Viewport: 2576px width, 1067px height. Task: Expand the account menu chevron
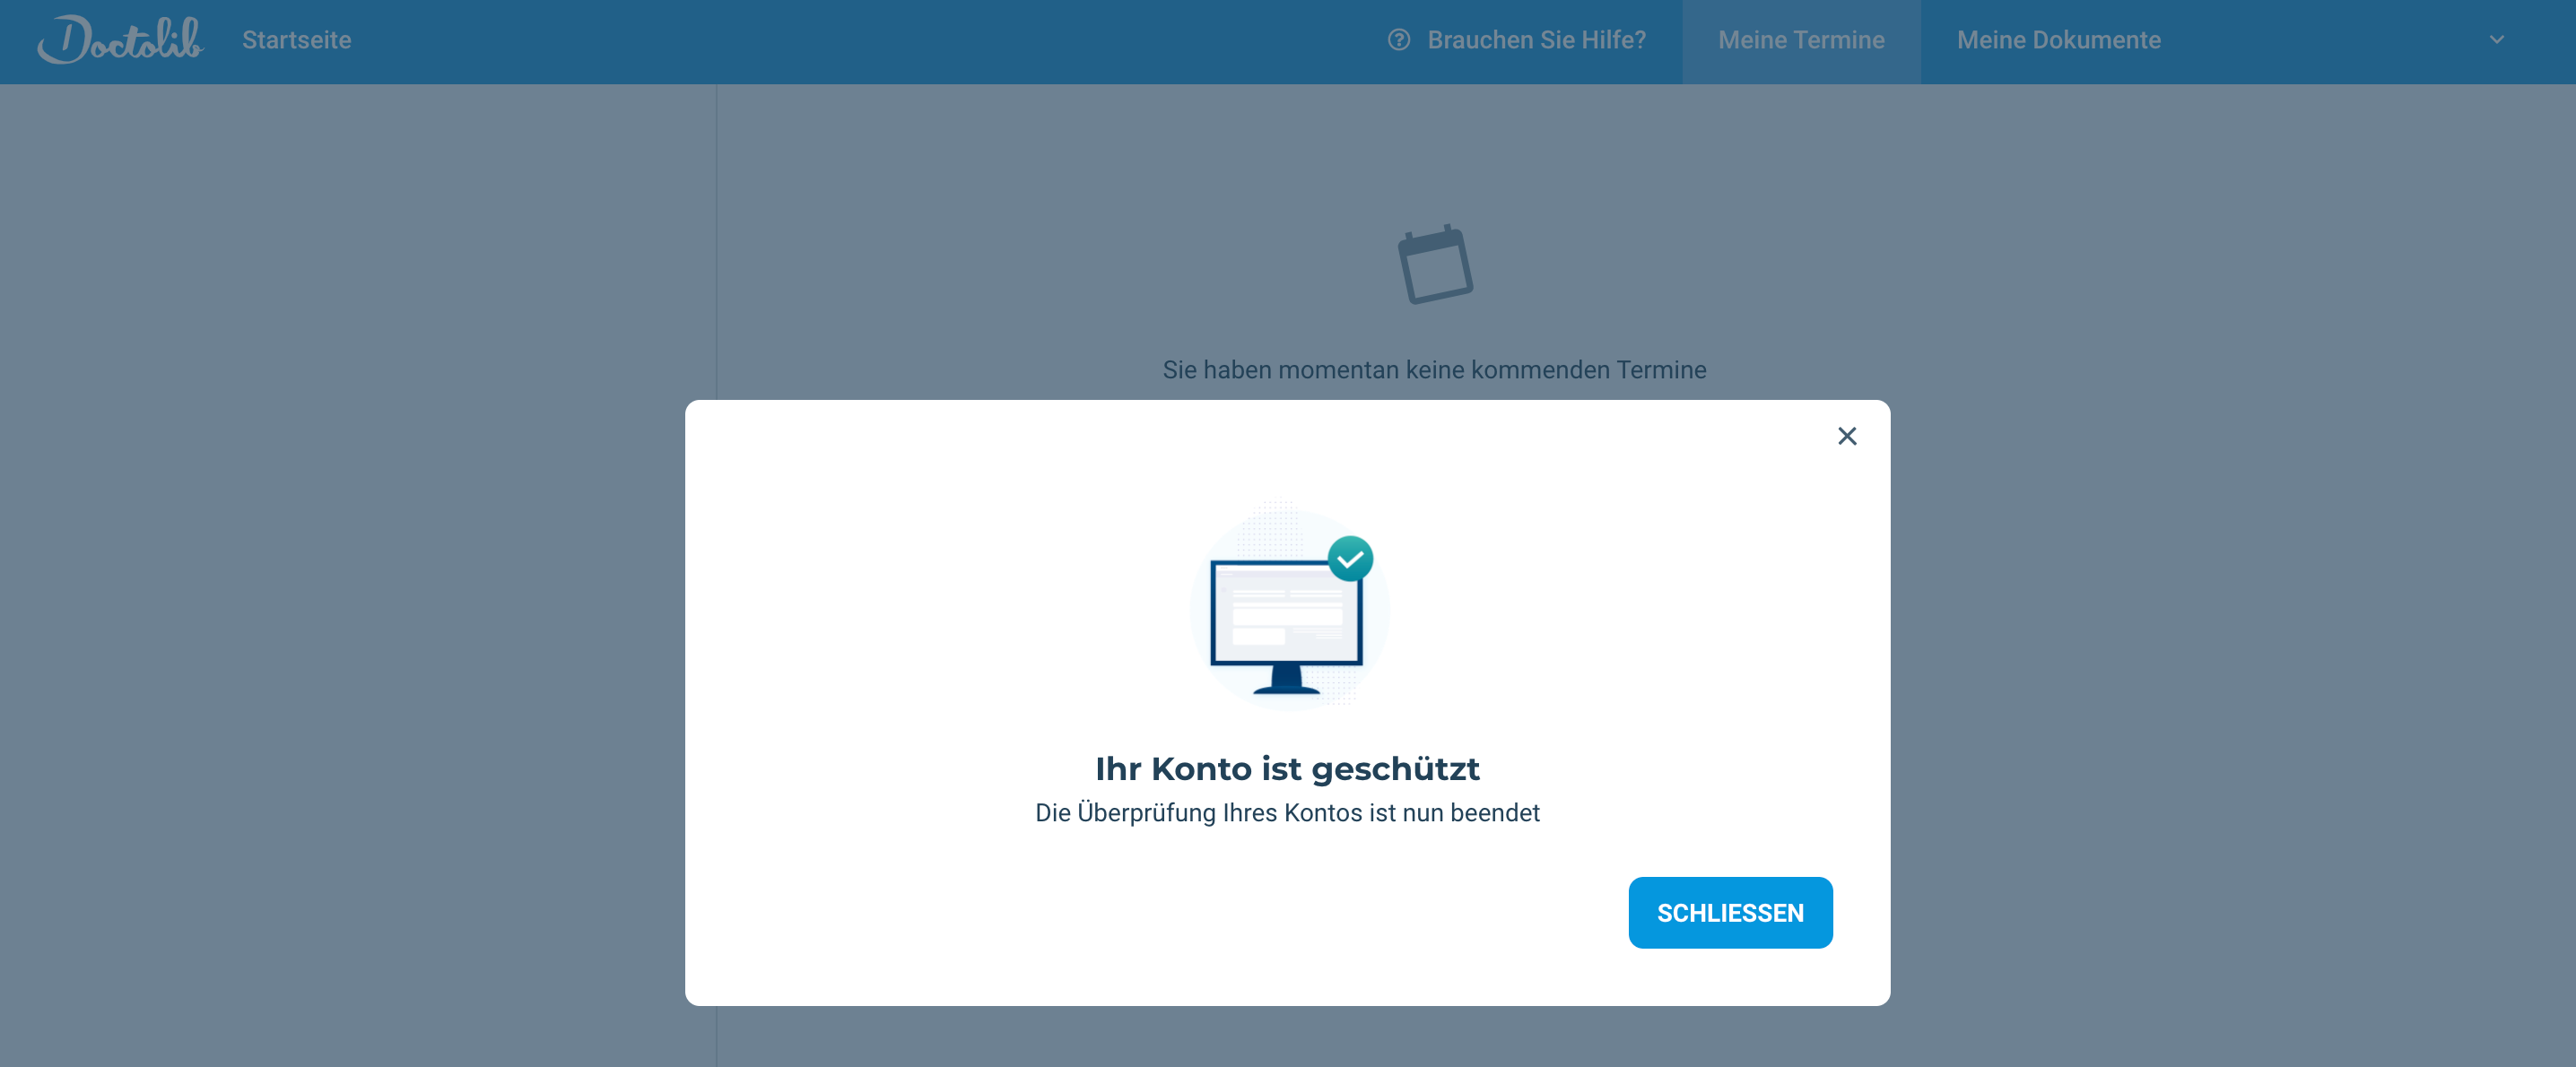tap(2496, 40)
